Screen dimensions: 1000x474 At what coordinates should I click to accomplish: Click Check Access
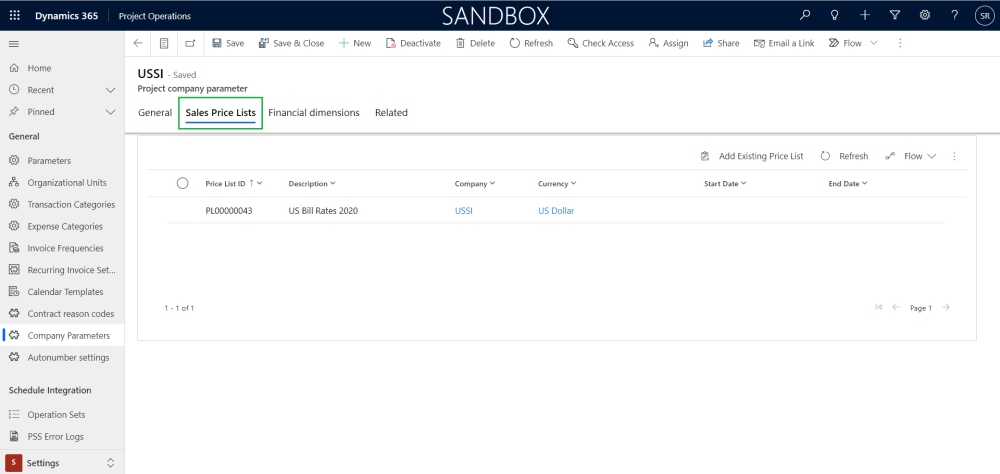pyautogui.click(x=600, y=43)
